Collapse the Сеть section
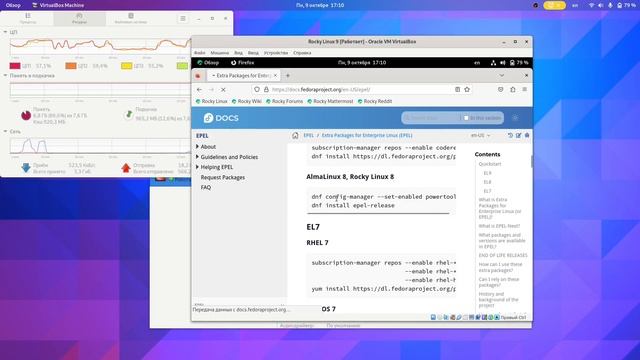The height and width of the screenshot is (360, 640). coord(6,131)
